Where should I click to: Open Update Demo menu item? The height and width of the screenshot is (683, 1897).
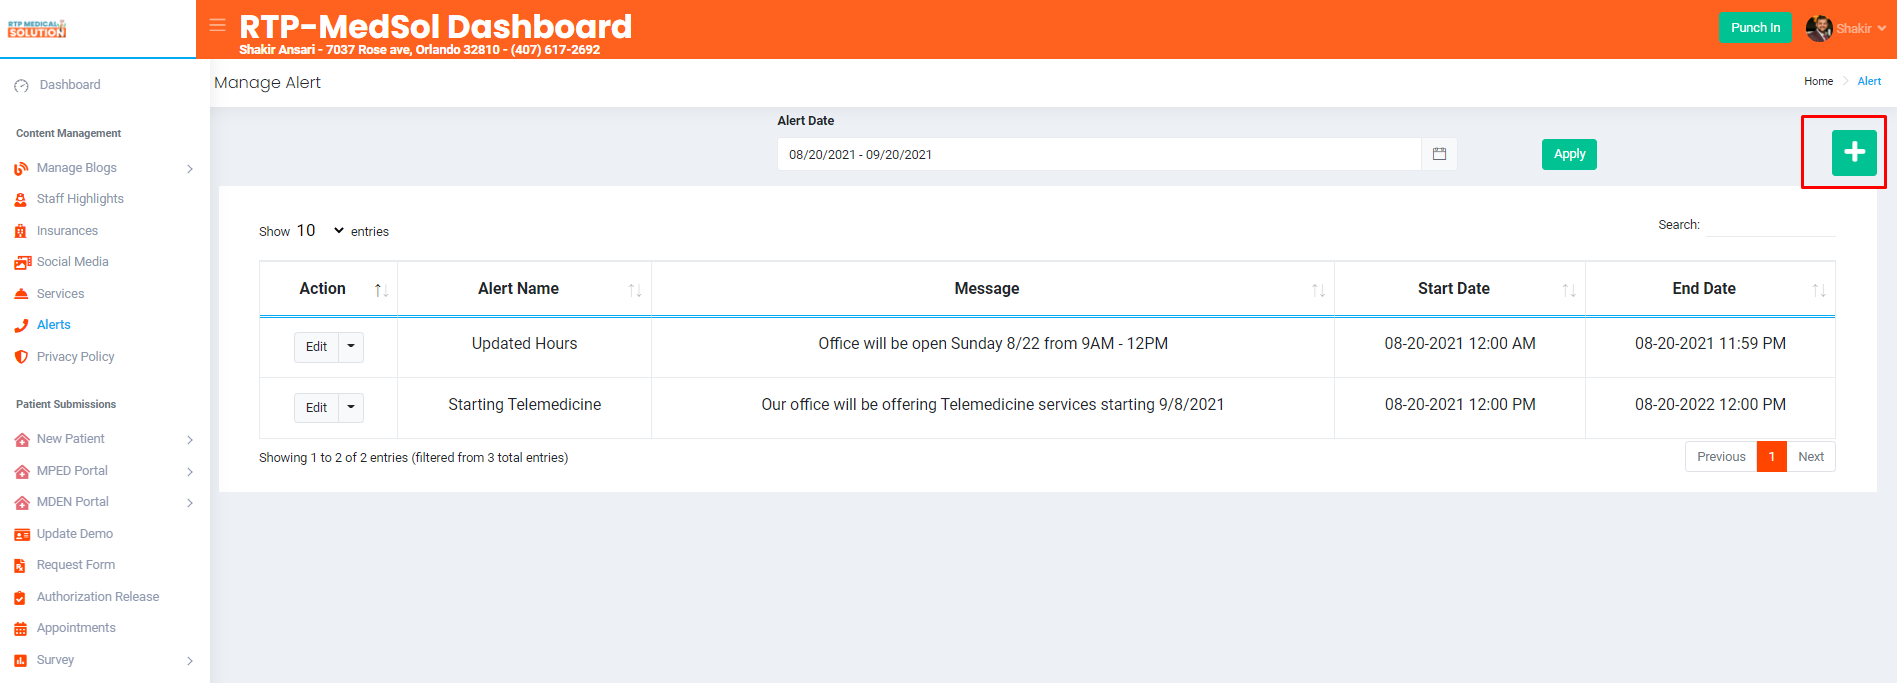75,534
